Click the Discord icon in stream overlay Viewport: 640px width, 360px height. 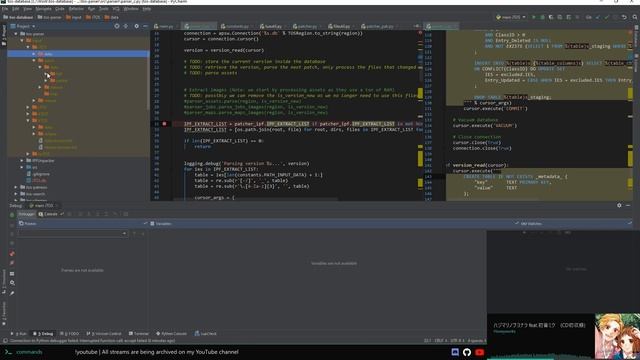pyautogui.click(x=455, y=352)
